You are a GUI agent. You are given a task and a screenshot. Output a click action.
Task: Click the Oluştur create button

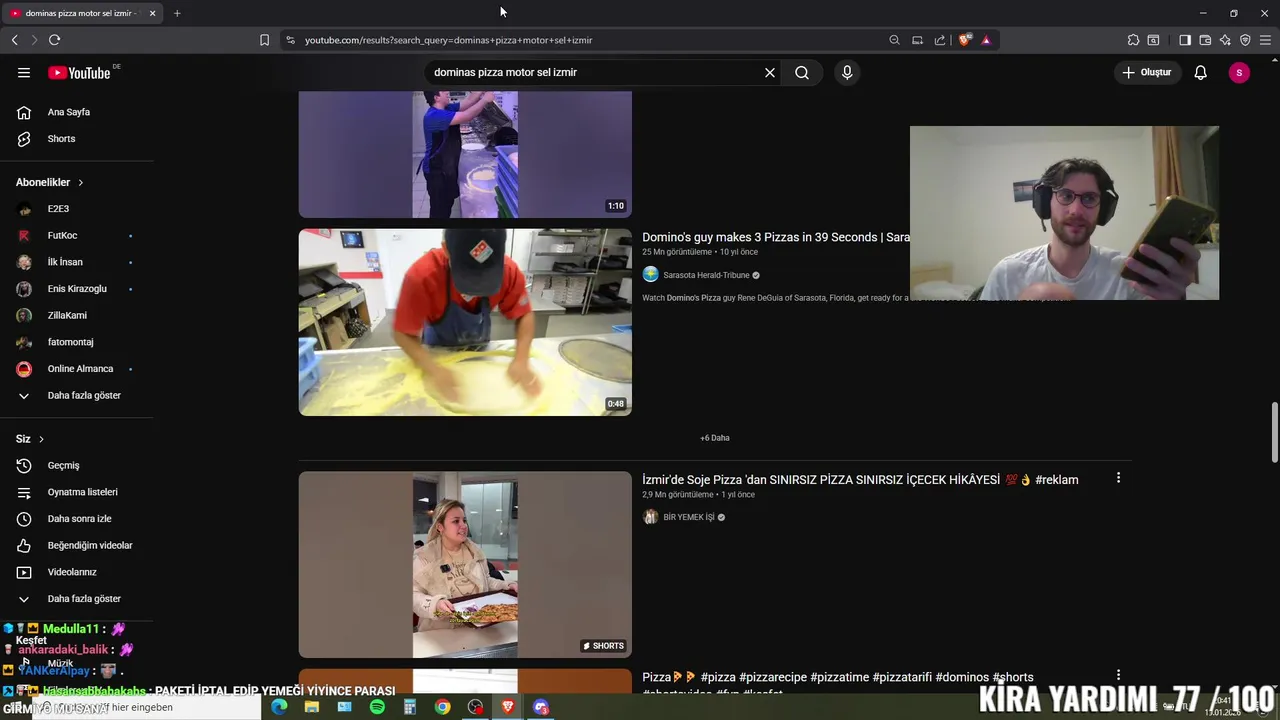[1146, 72]
